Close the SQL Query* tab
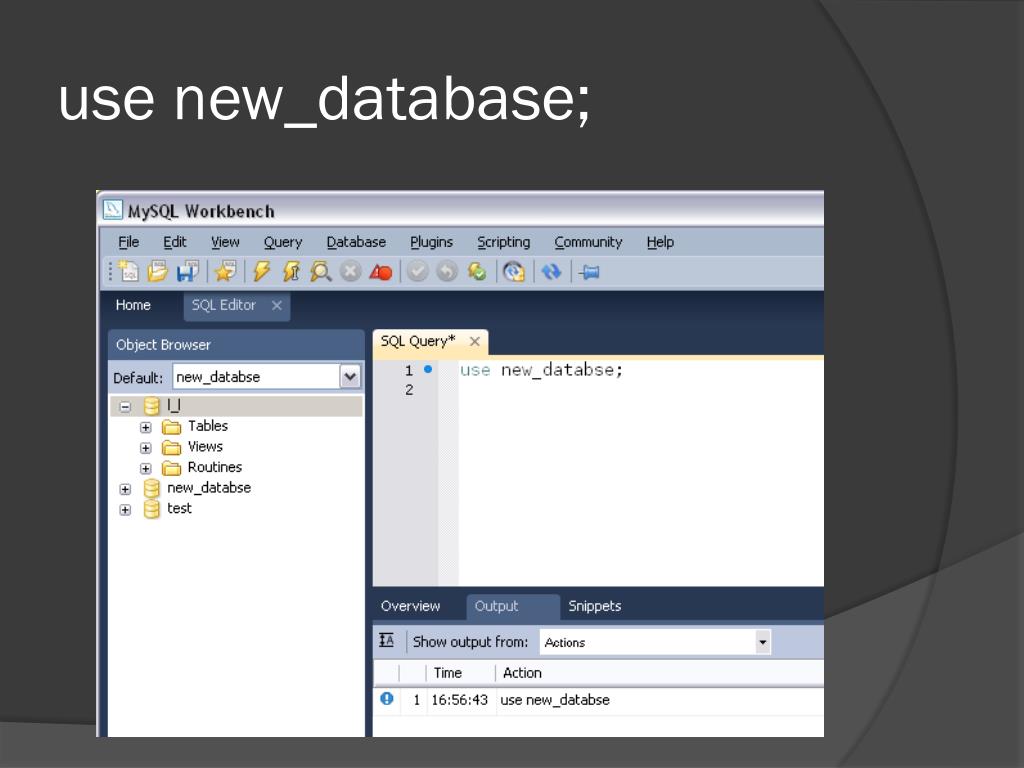Image resolution: width=1024 pixels, height=768 pixels. click(475, 341)
